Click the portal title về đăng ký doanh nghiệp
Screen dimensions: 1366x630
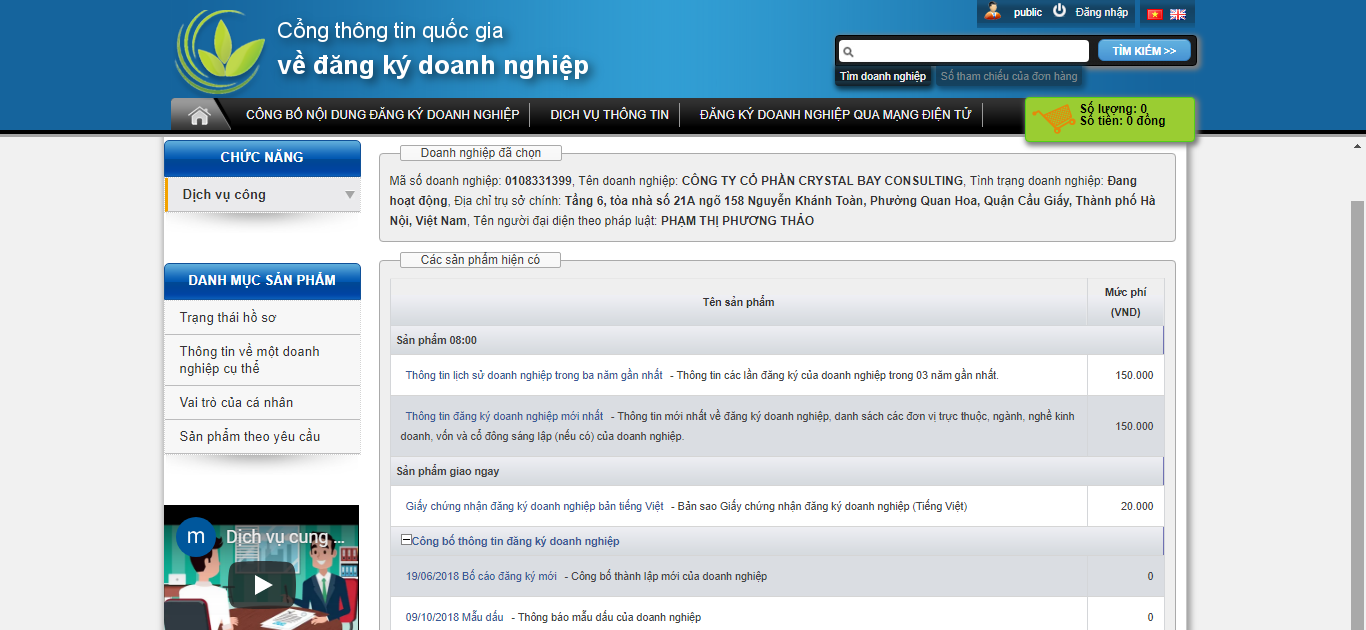[433, 66]
